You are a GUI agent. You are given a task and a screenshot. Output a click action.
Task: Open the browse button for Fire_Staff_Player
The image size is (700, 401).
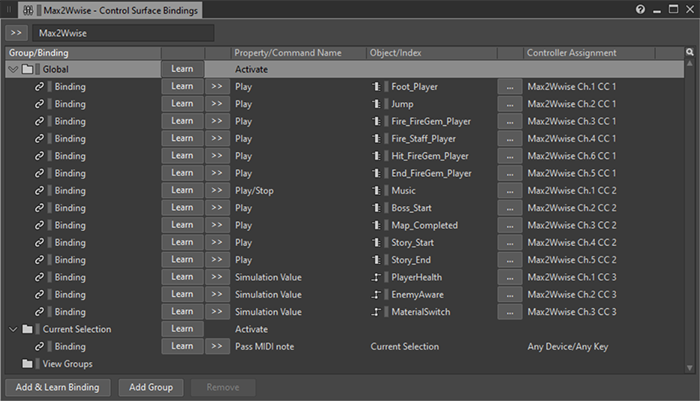click(510, 139)
